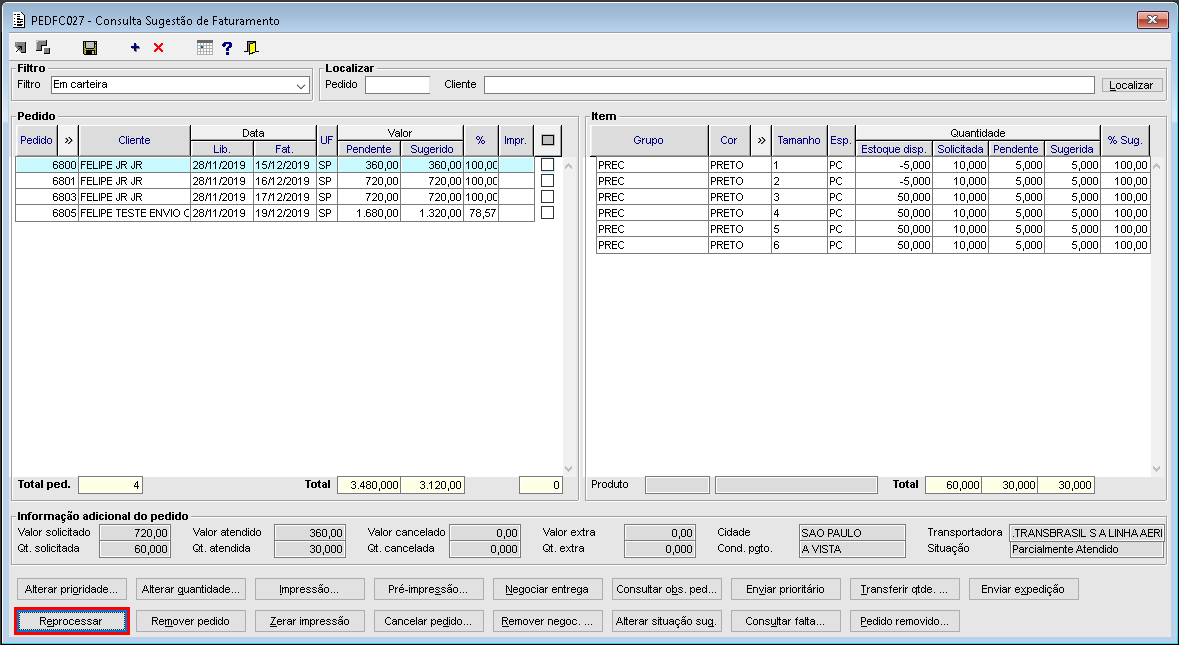The height and width of the screenshot is (645, 1179).
Task: Click the save (floppy disk) toolbar icon
Action: [90, 48]
